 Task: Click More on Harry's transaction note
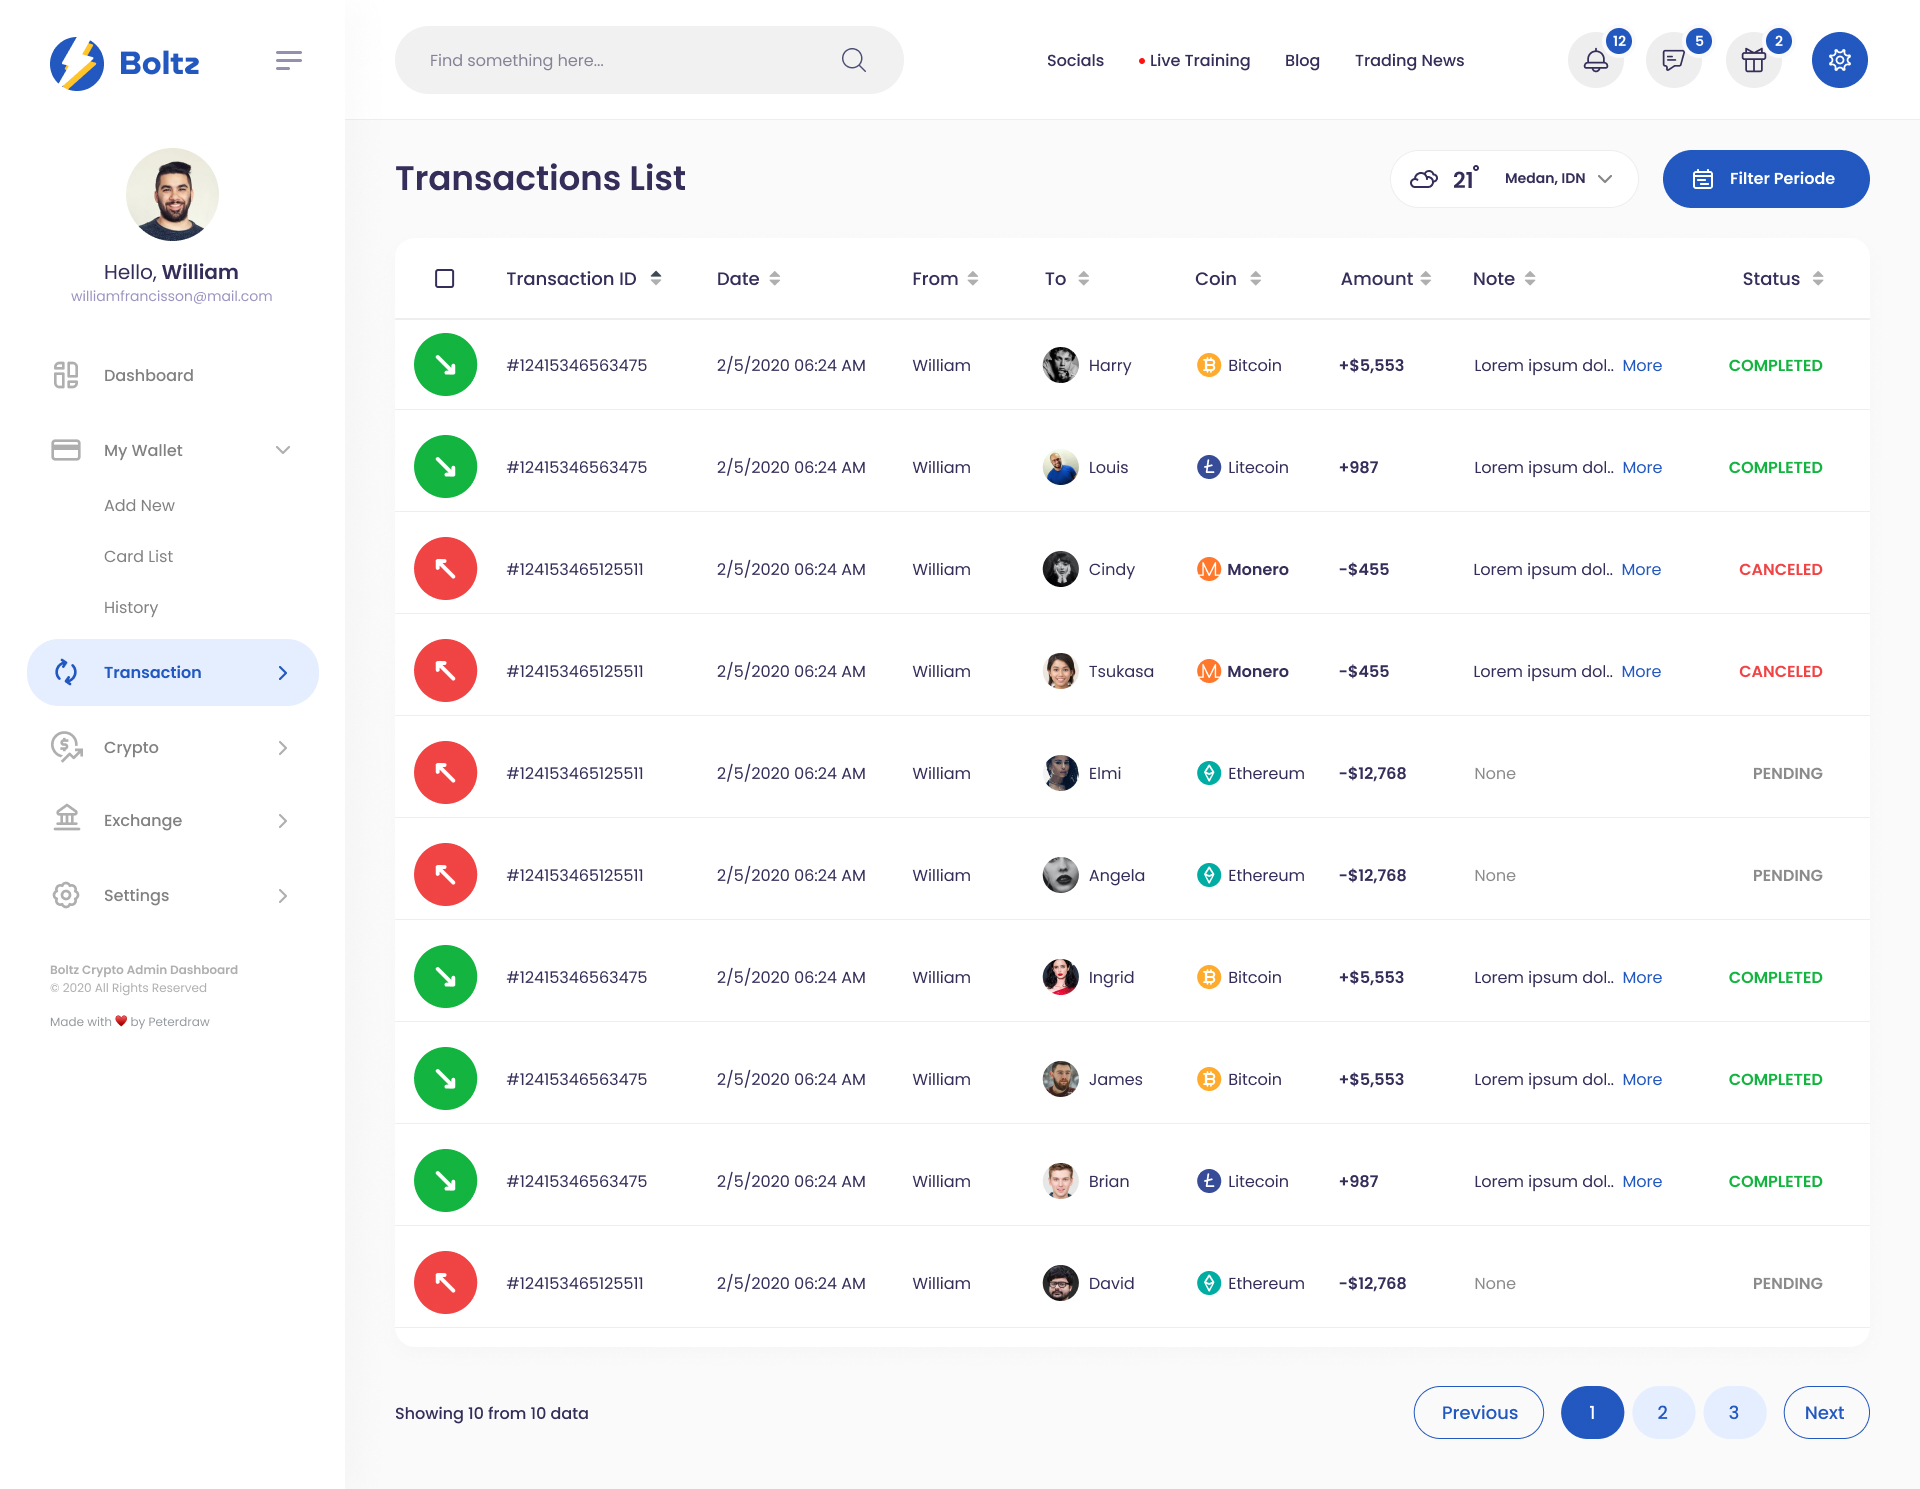[1641, 365]
